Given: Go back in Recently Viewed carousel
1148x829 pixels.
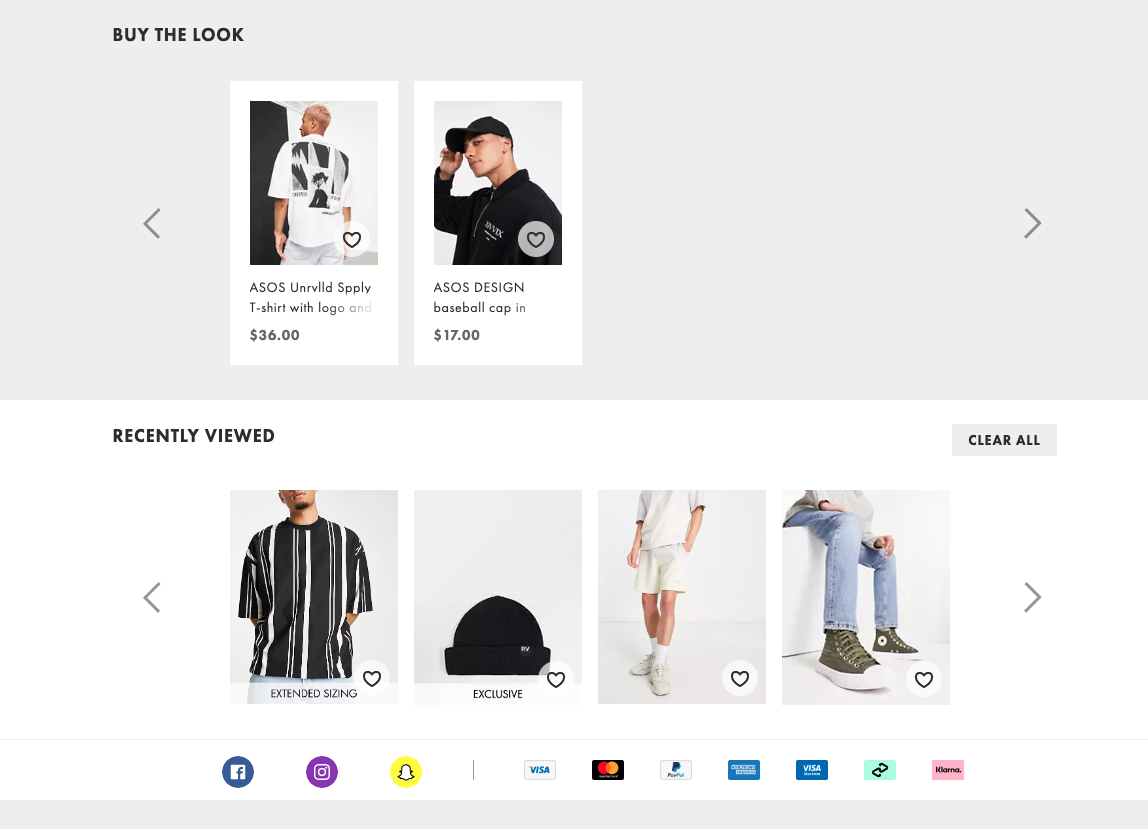Looking at the screenshot, I should [152, 598].
